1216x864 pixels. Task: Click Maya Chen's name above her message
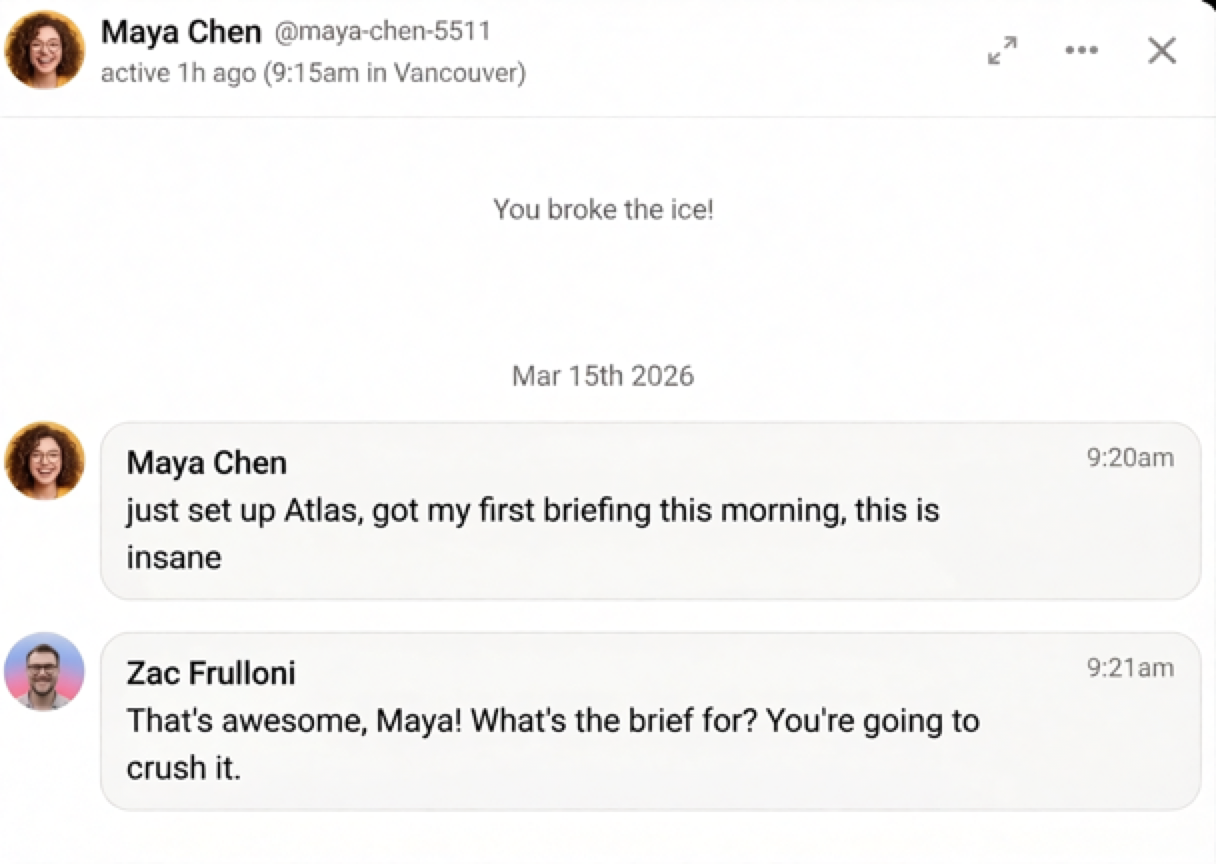(206, 462)
